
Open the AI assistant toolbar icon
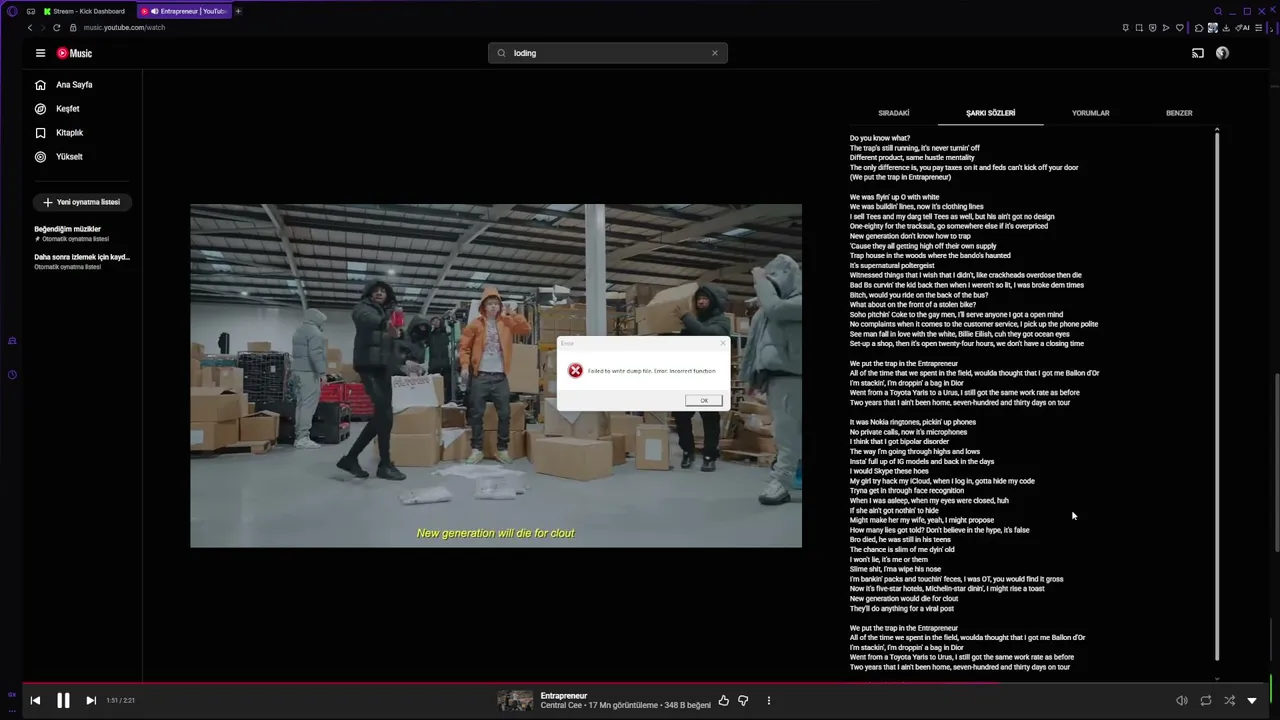pyautogui.click(x=1244, y=28)
